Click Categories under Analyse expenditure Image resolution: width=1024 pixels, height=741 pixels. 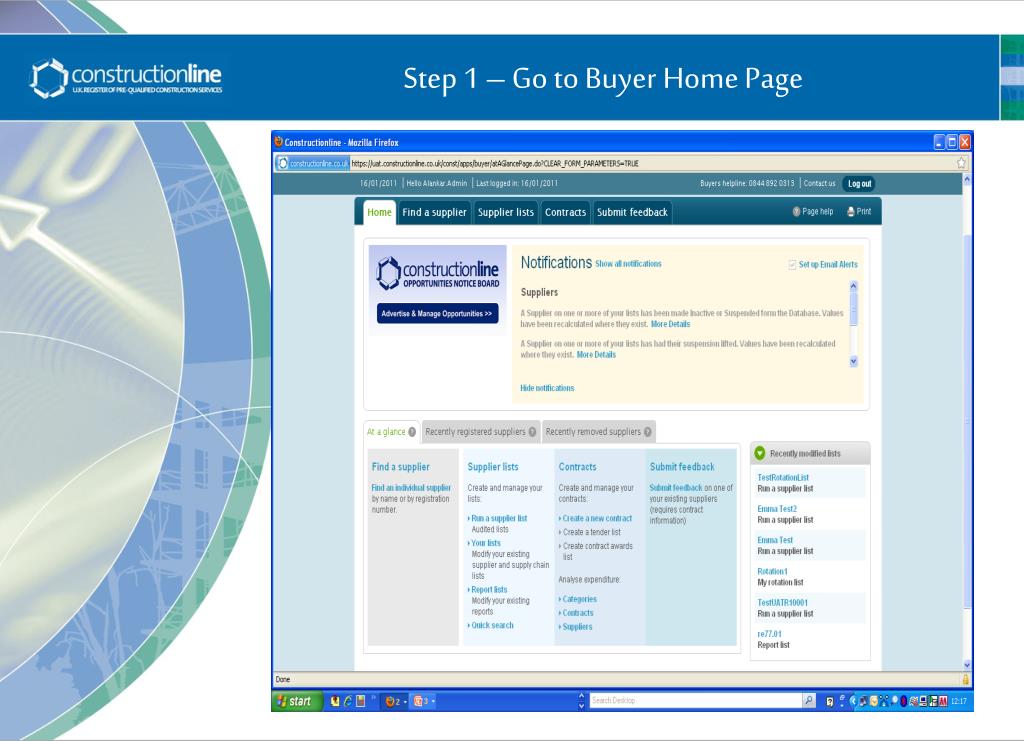tap(579, 599)
